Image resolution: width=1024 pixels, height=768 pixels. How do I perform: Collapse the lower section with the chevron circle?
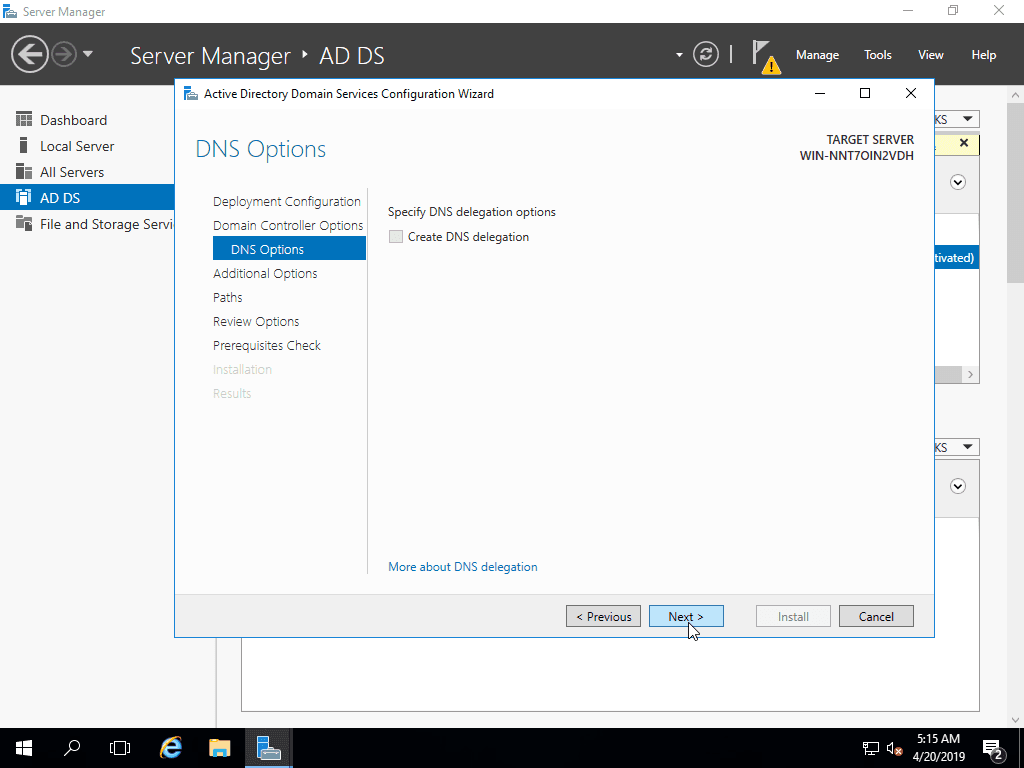(958, 486)
